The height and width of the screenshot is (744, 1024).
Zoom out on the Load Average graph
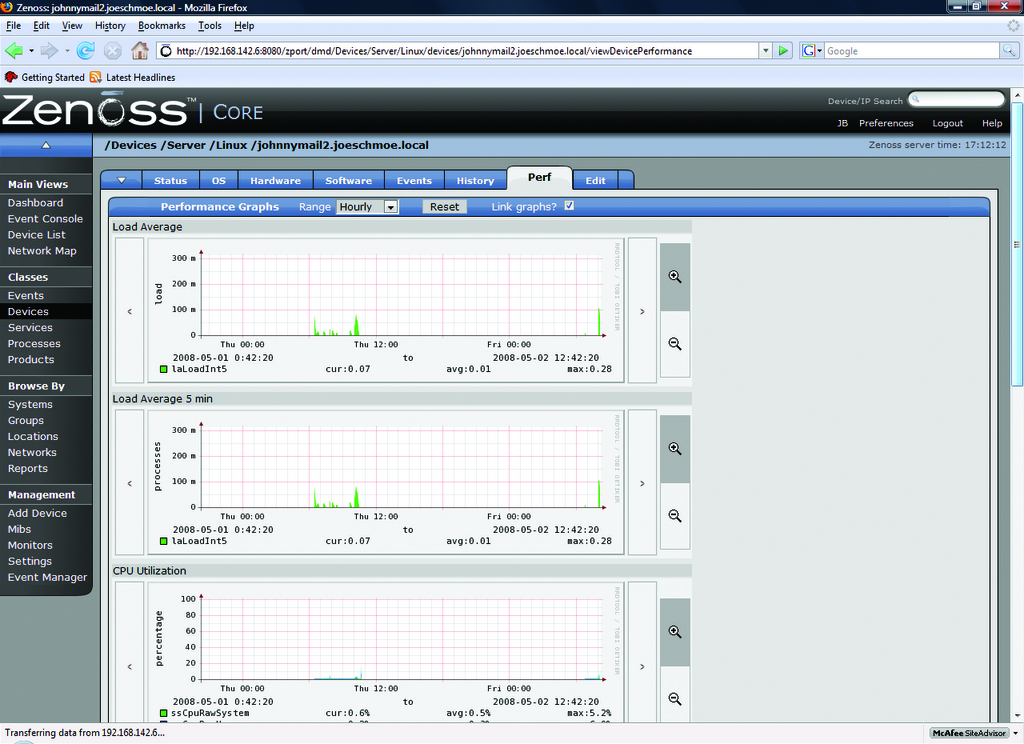[675, 343]
